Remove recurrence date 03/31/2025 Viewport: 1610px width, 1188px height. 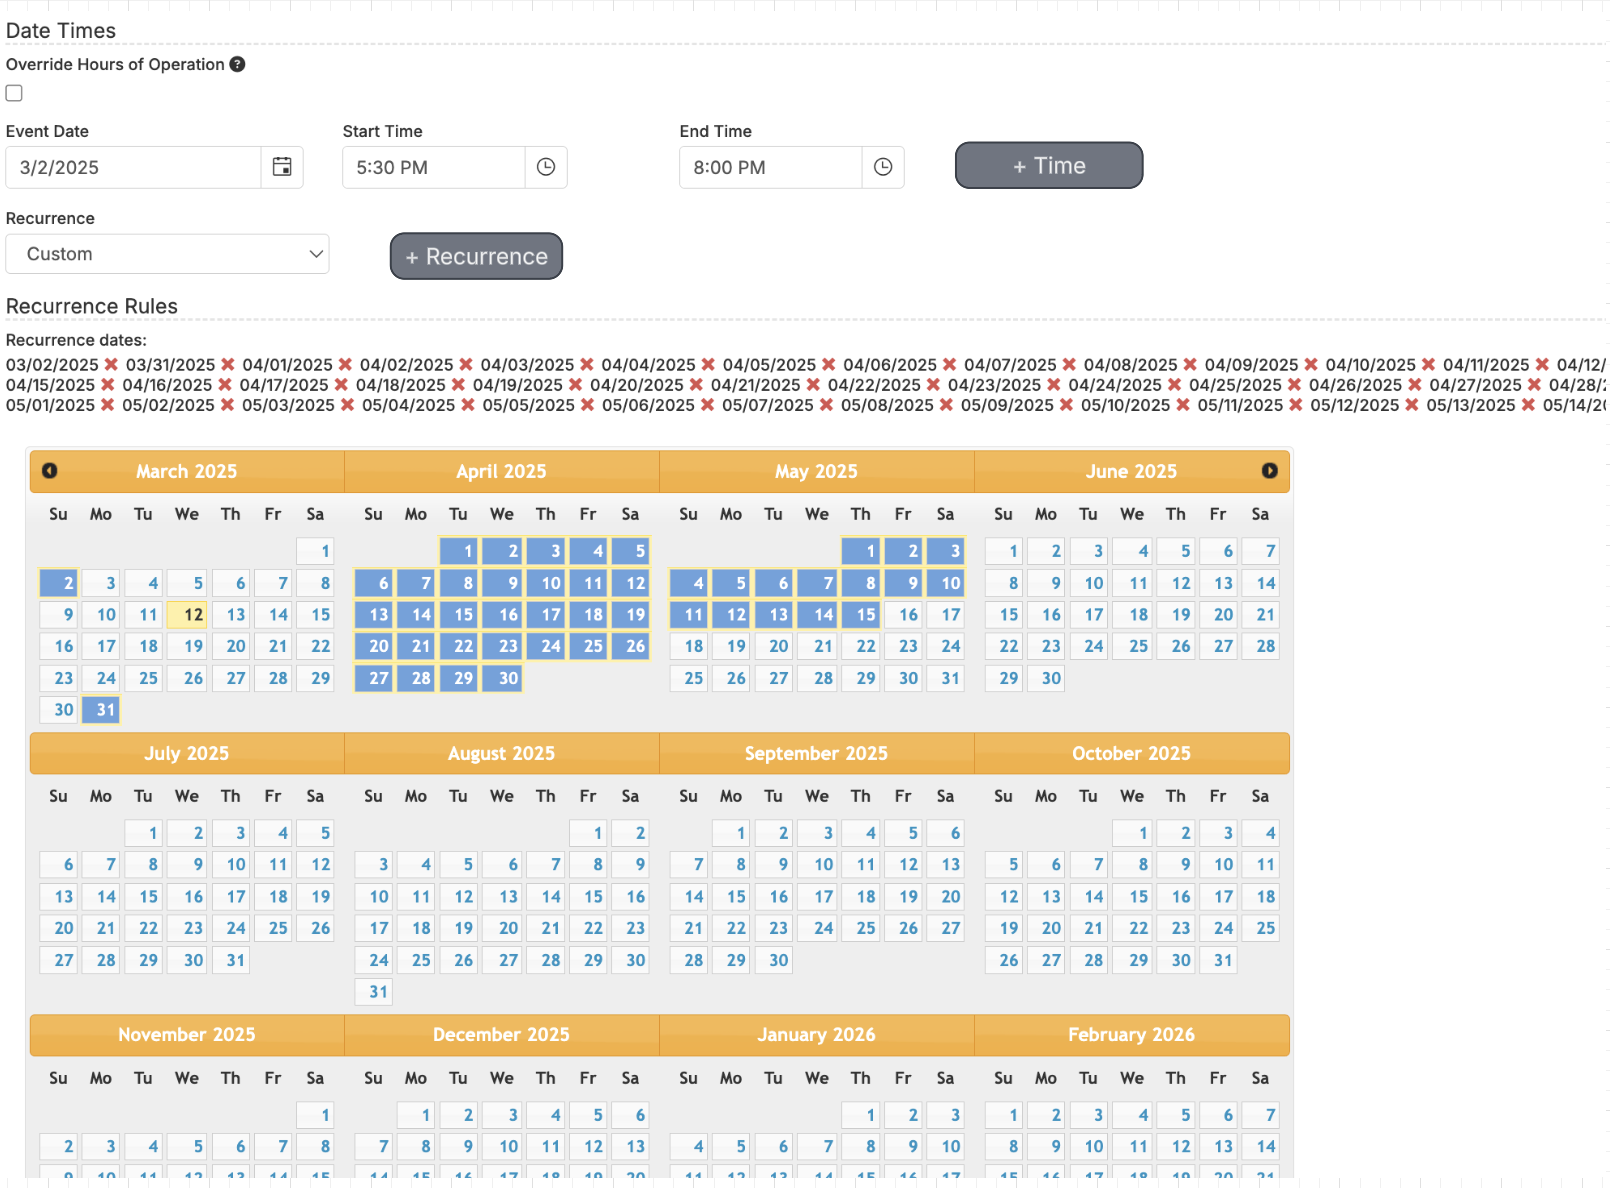228,365
